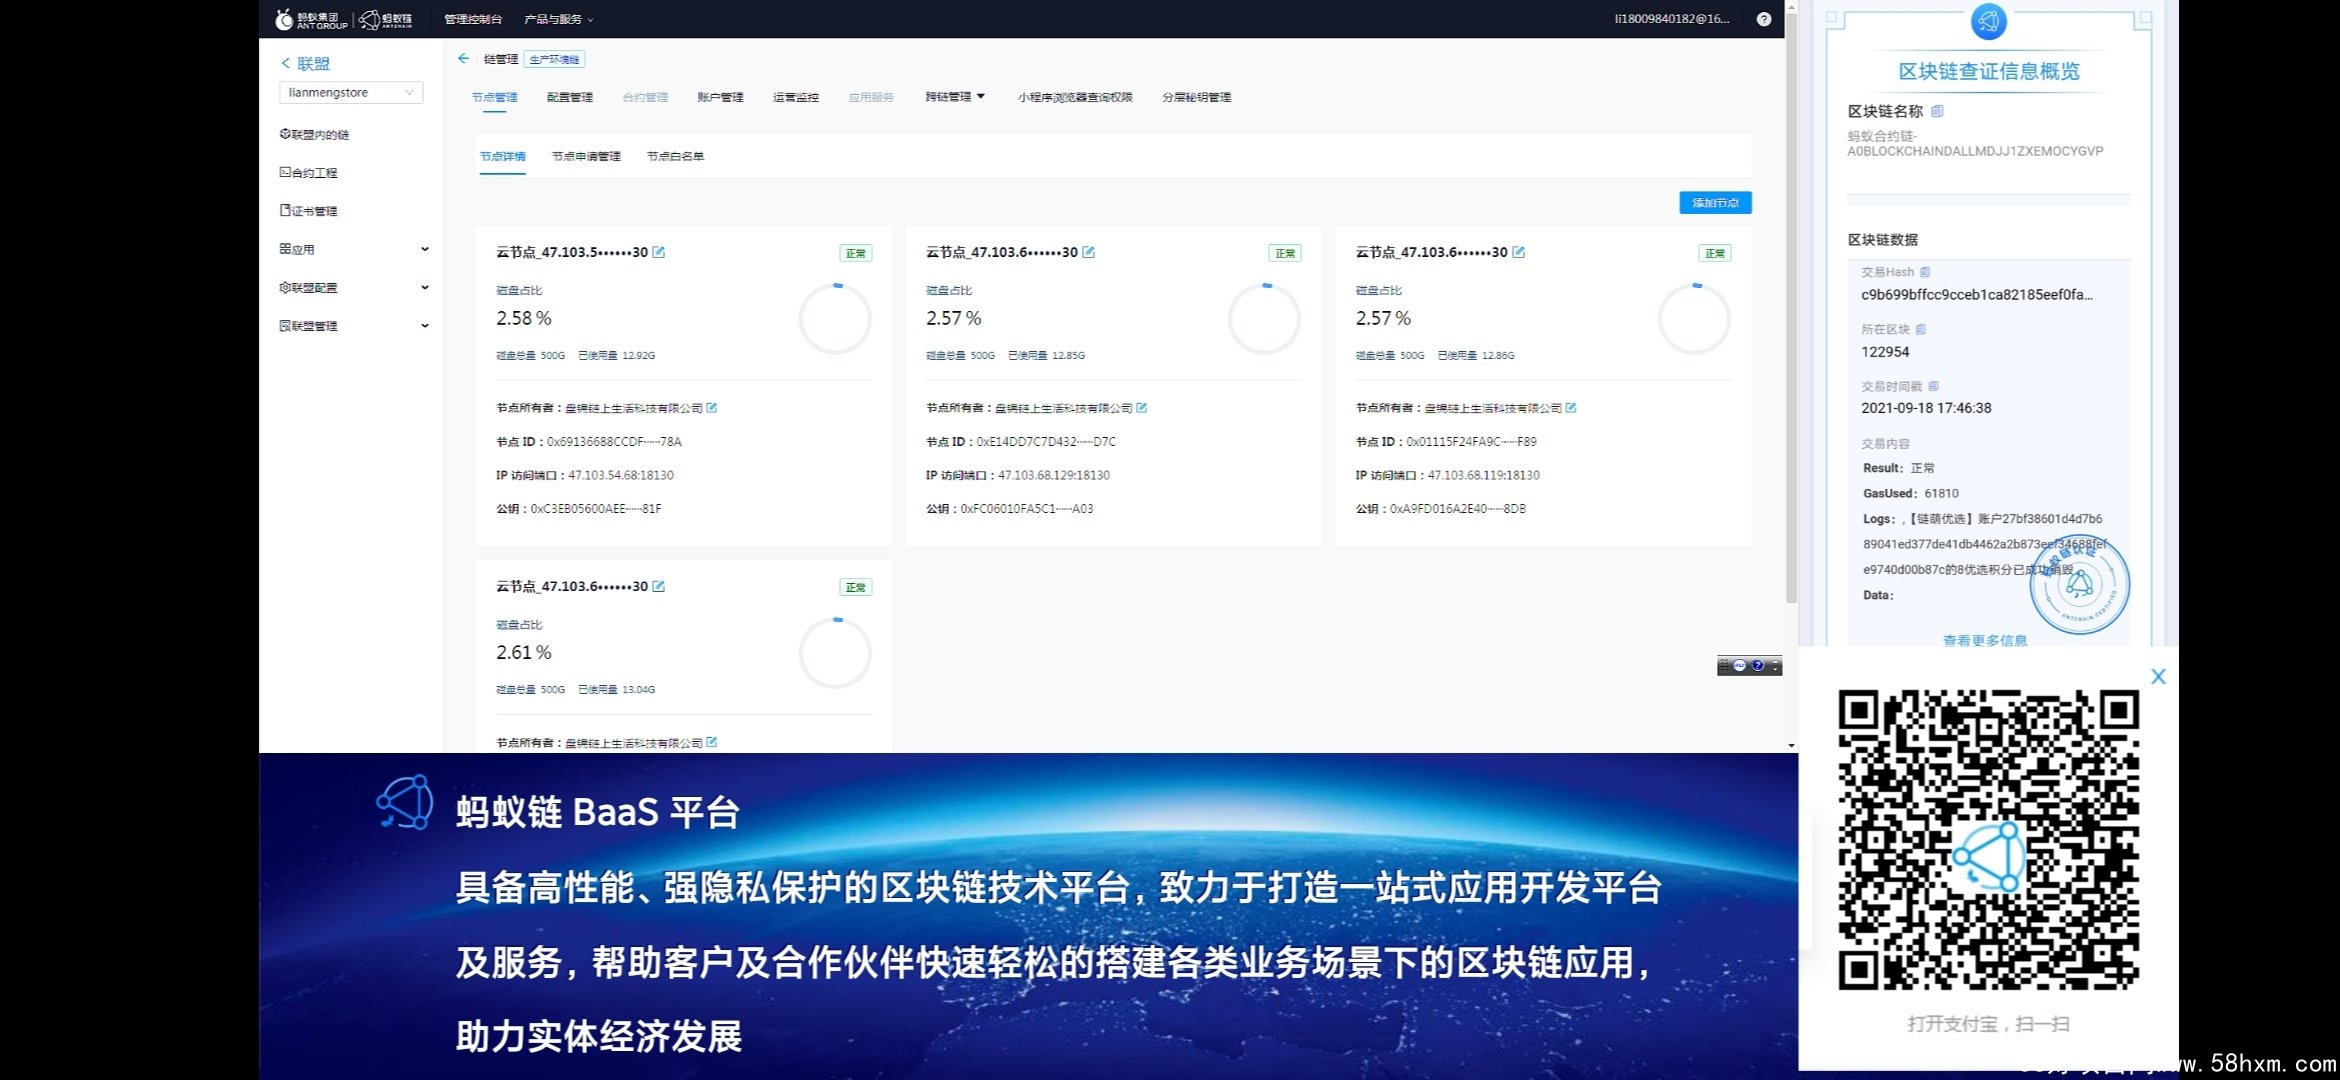This screenshot has height=1080, width=2340.
Task: Copy the 区块链名称 value
Action: tap(1937, 111)
